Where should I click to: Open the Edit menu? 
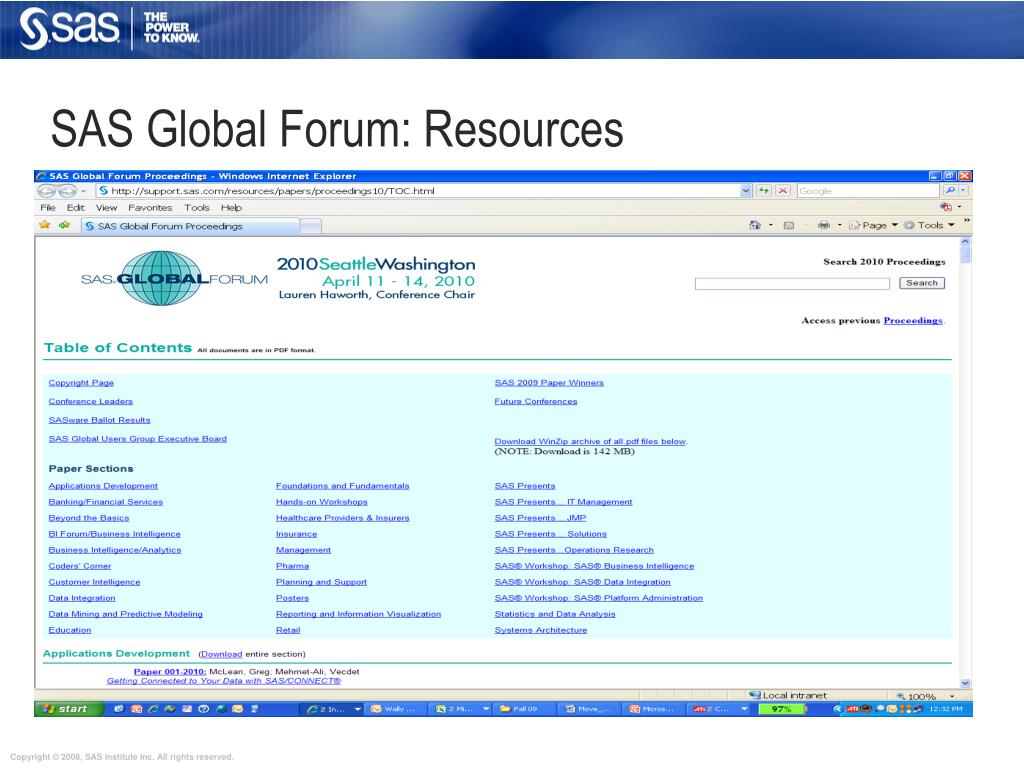(x=75, y=208)
